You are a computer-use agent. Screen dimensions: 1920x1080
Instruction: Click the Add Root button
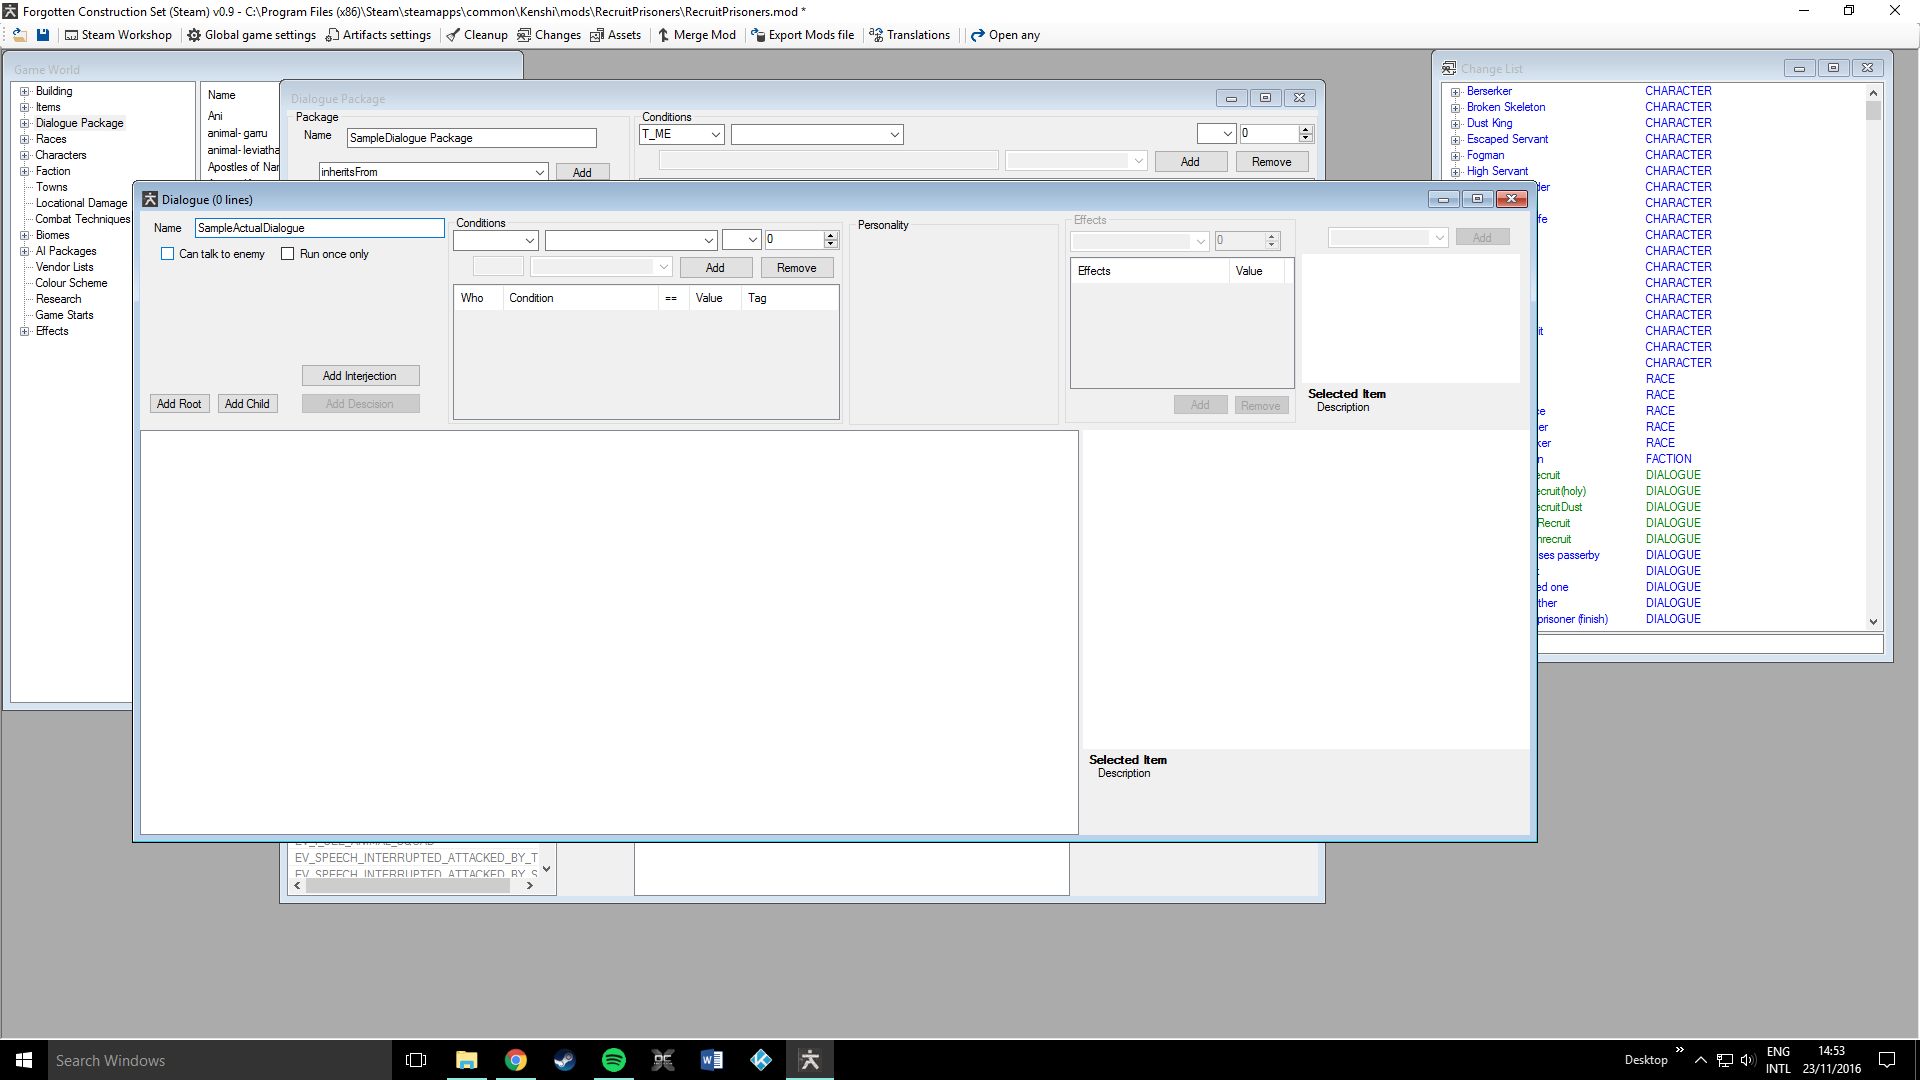tap(179, 404)
